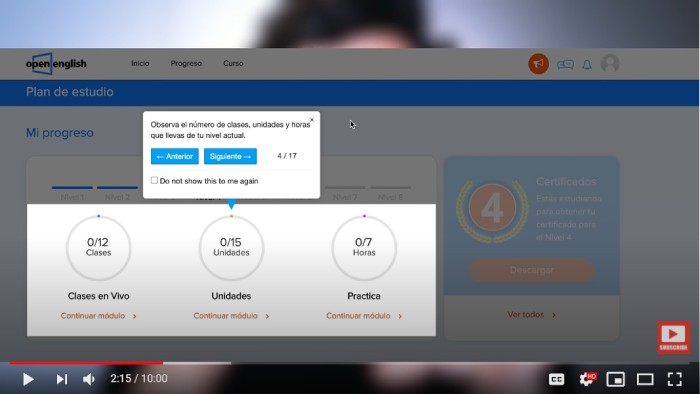This screenshot has height=394, width=700.
Task: Click the 'Certificados' heading
Action: point(566,182)
